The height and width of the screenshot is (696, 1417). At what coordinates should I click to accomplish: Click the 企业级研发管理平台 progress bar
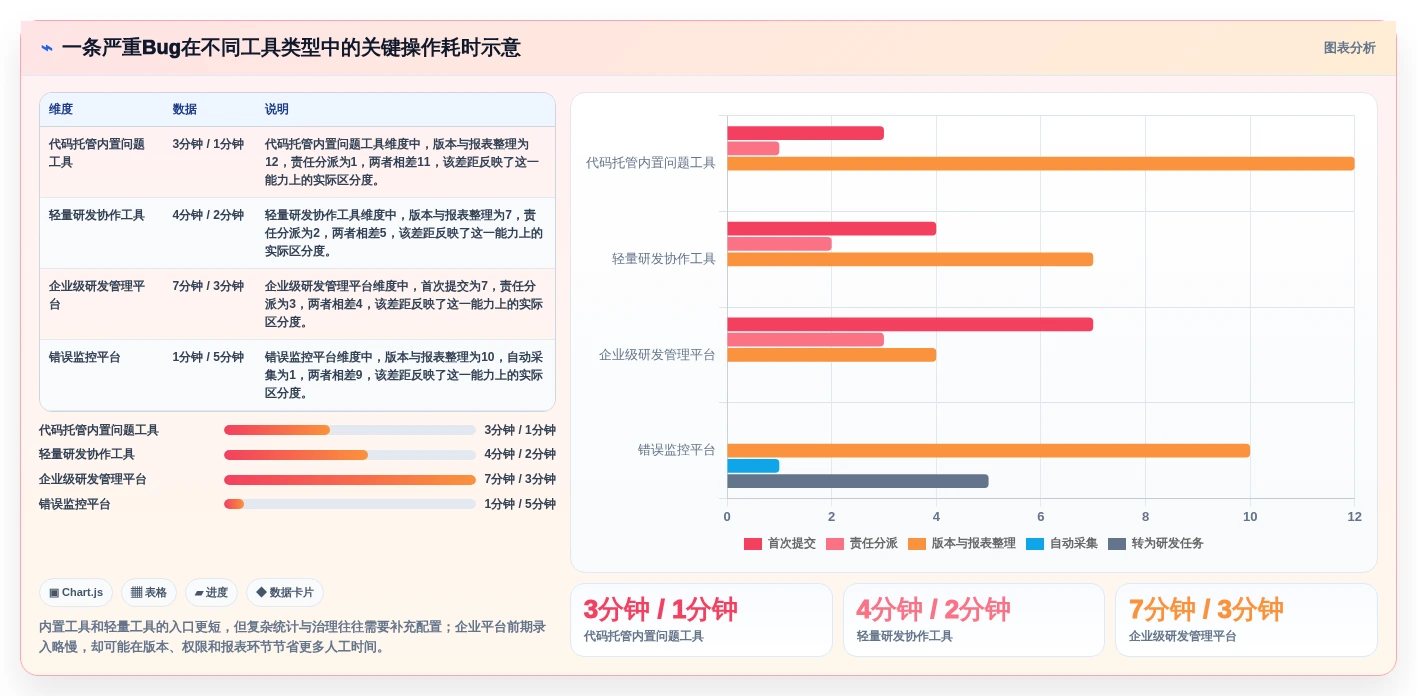350,480
